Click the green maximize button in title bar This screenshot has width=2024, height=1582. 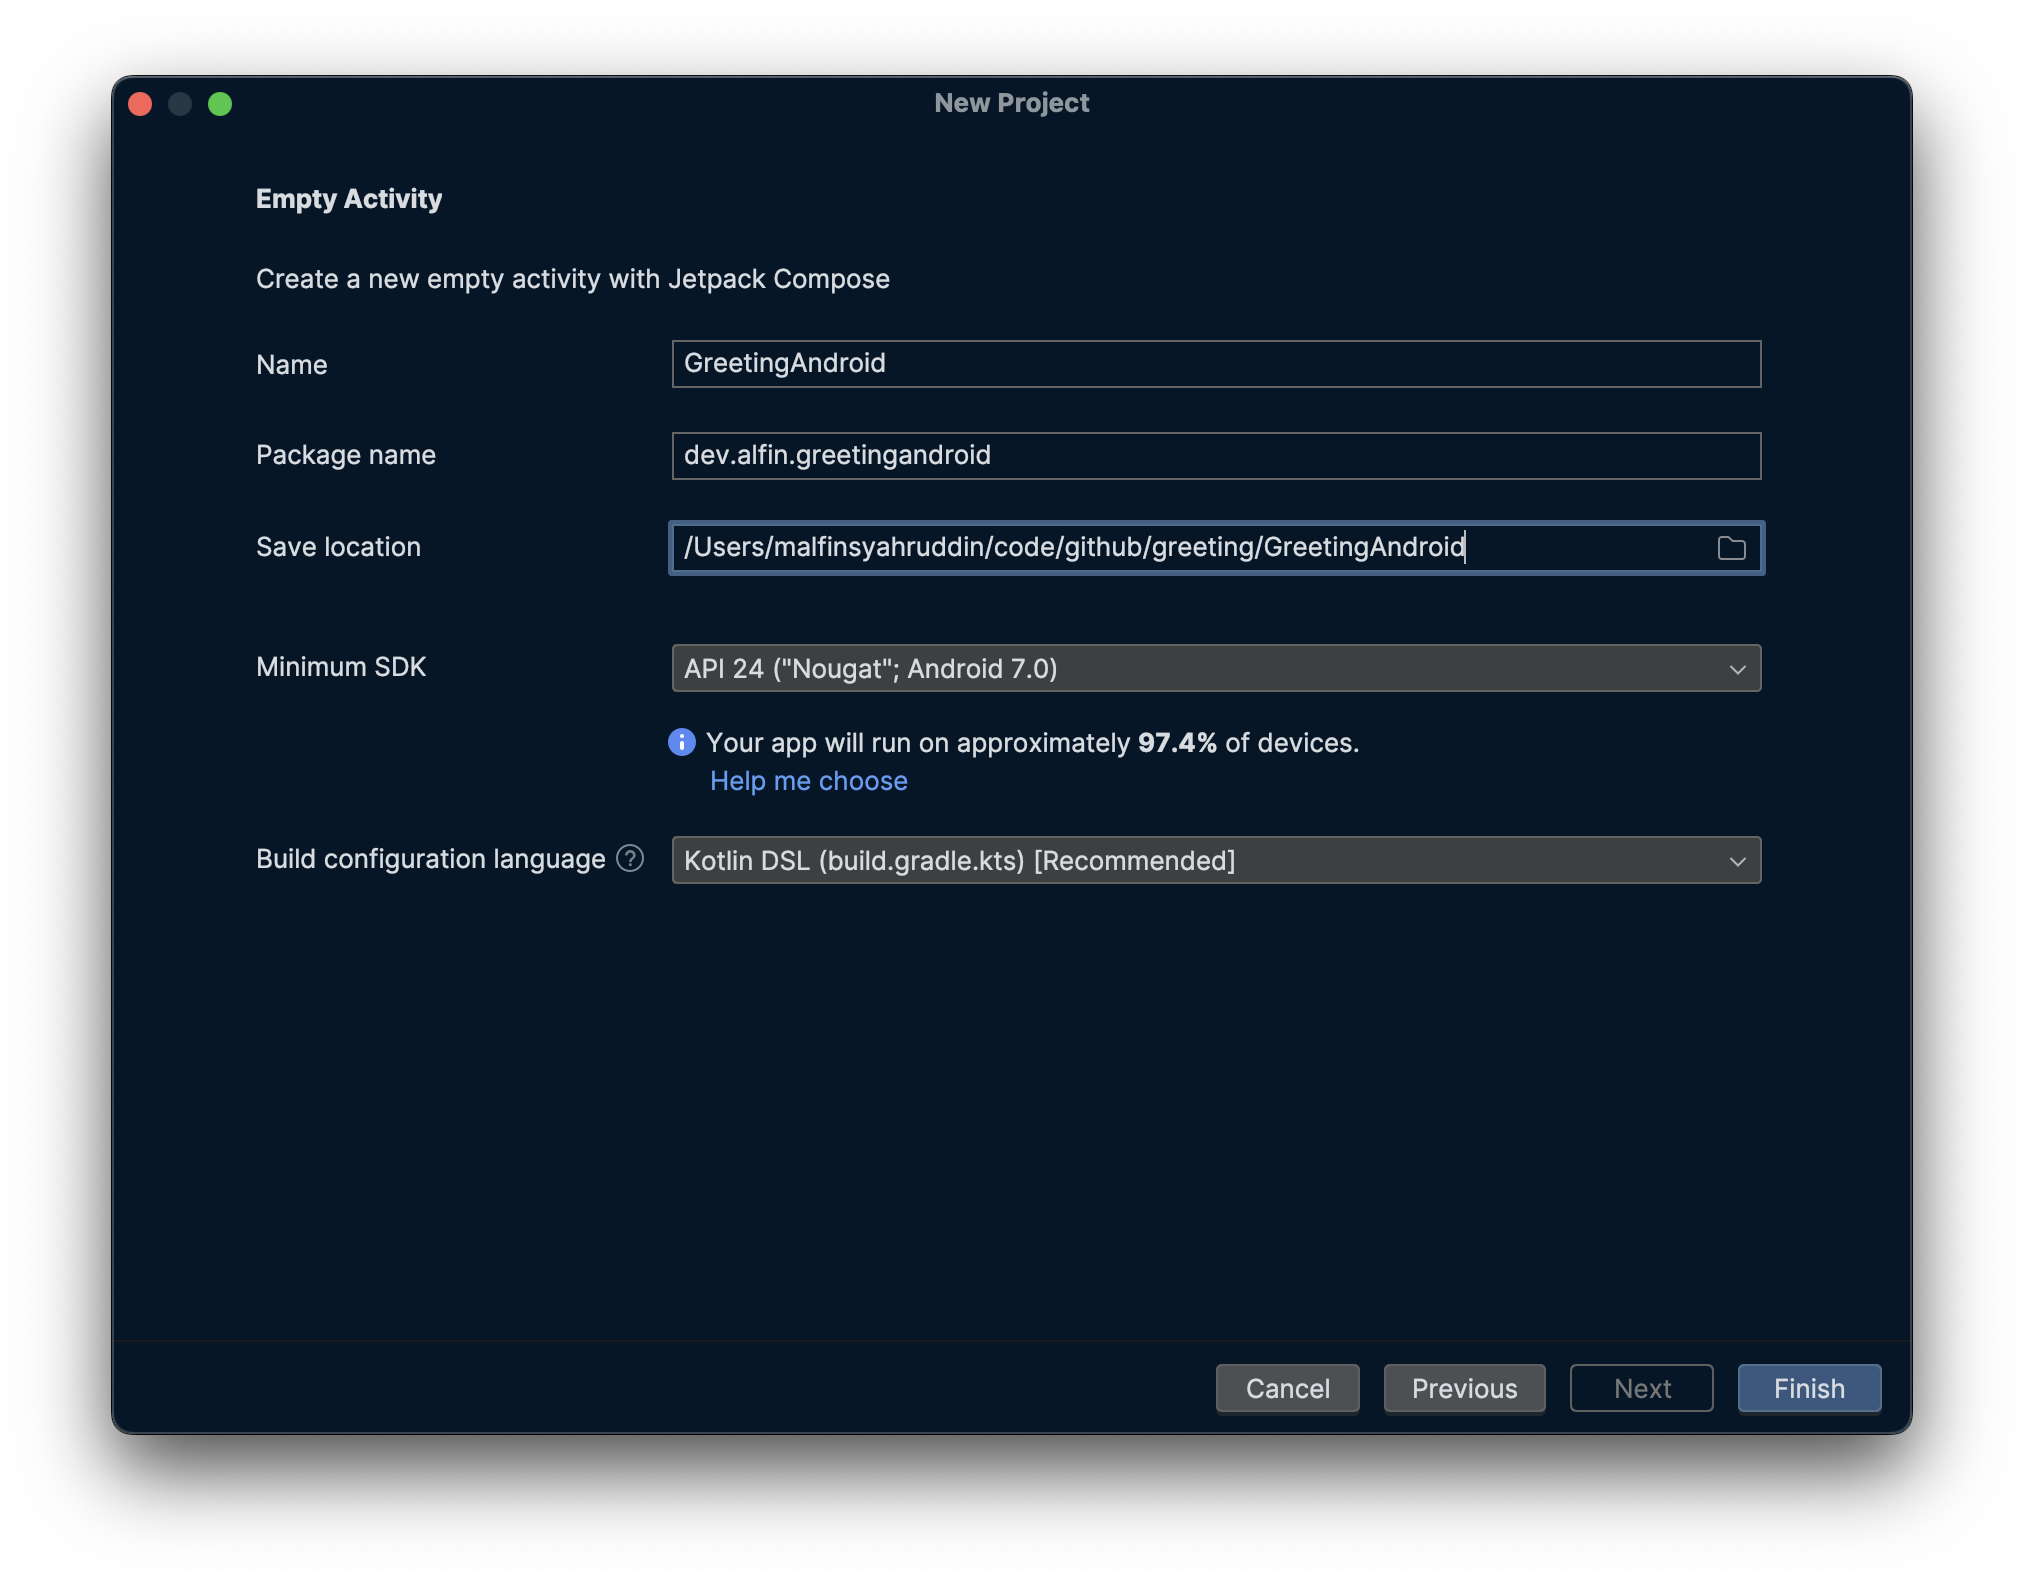pyautogui.click(x=222, y=102)
